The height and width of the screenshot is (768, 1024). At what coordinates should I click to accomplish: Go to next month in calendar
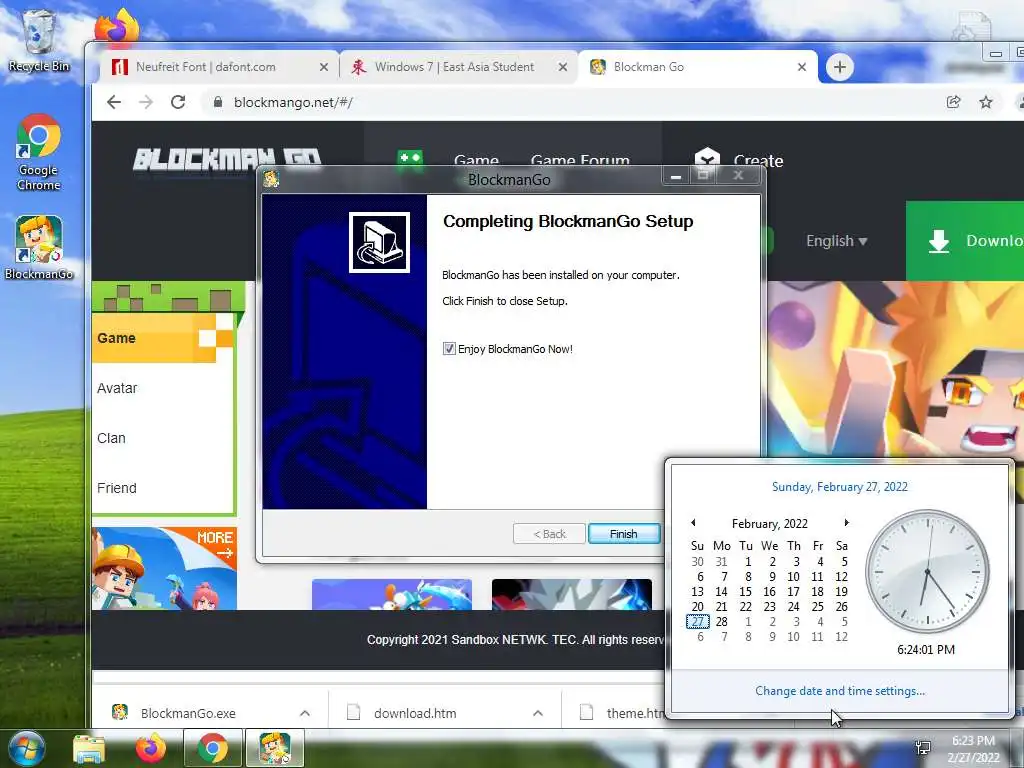pyautogui.click(x=846, y=522)
